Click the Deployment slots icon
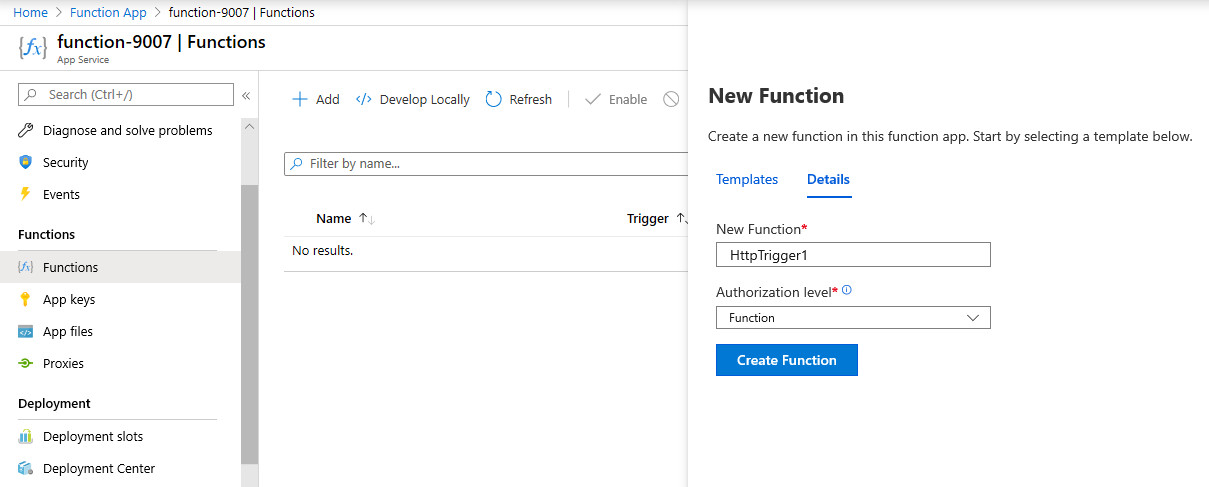Screen dimensions: 1209x487 (x=26, y=436)
